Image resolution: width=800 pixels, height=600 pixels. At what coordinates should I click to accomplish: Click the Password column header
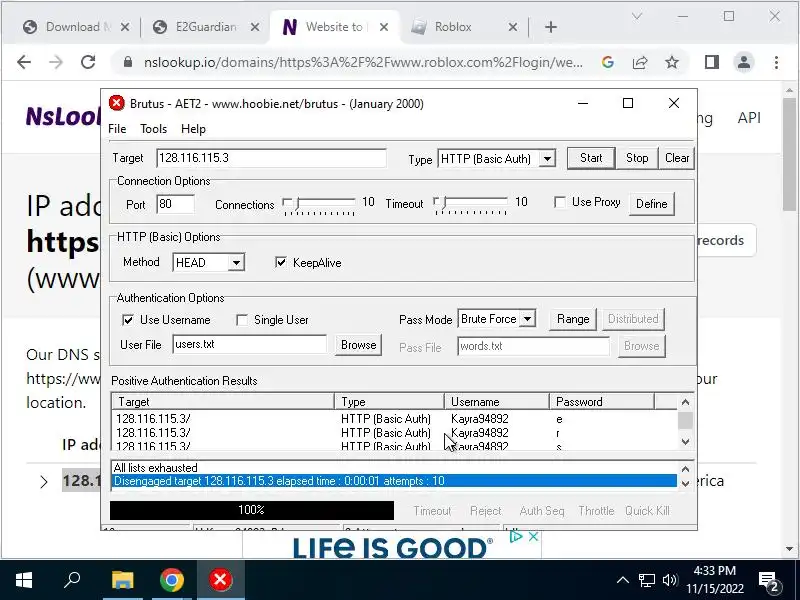[602, 402]
